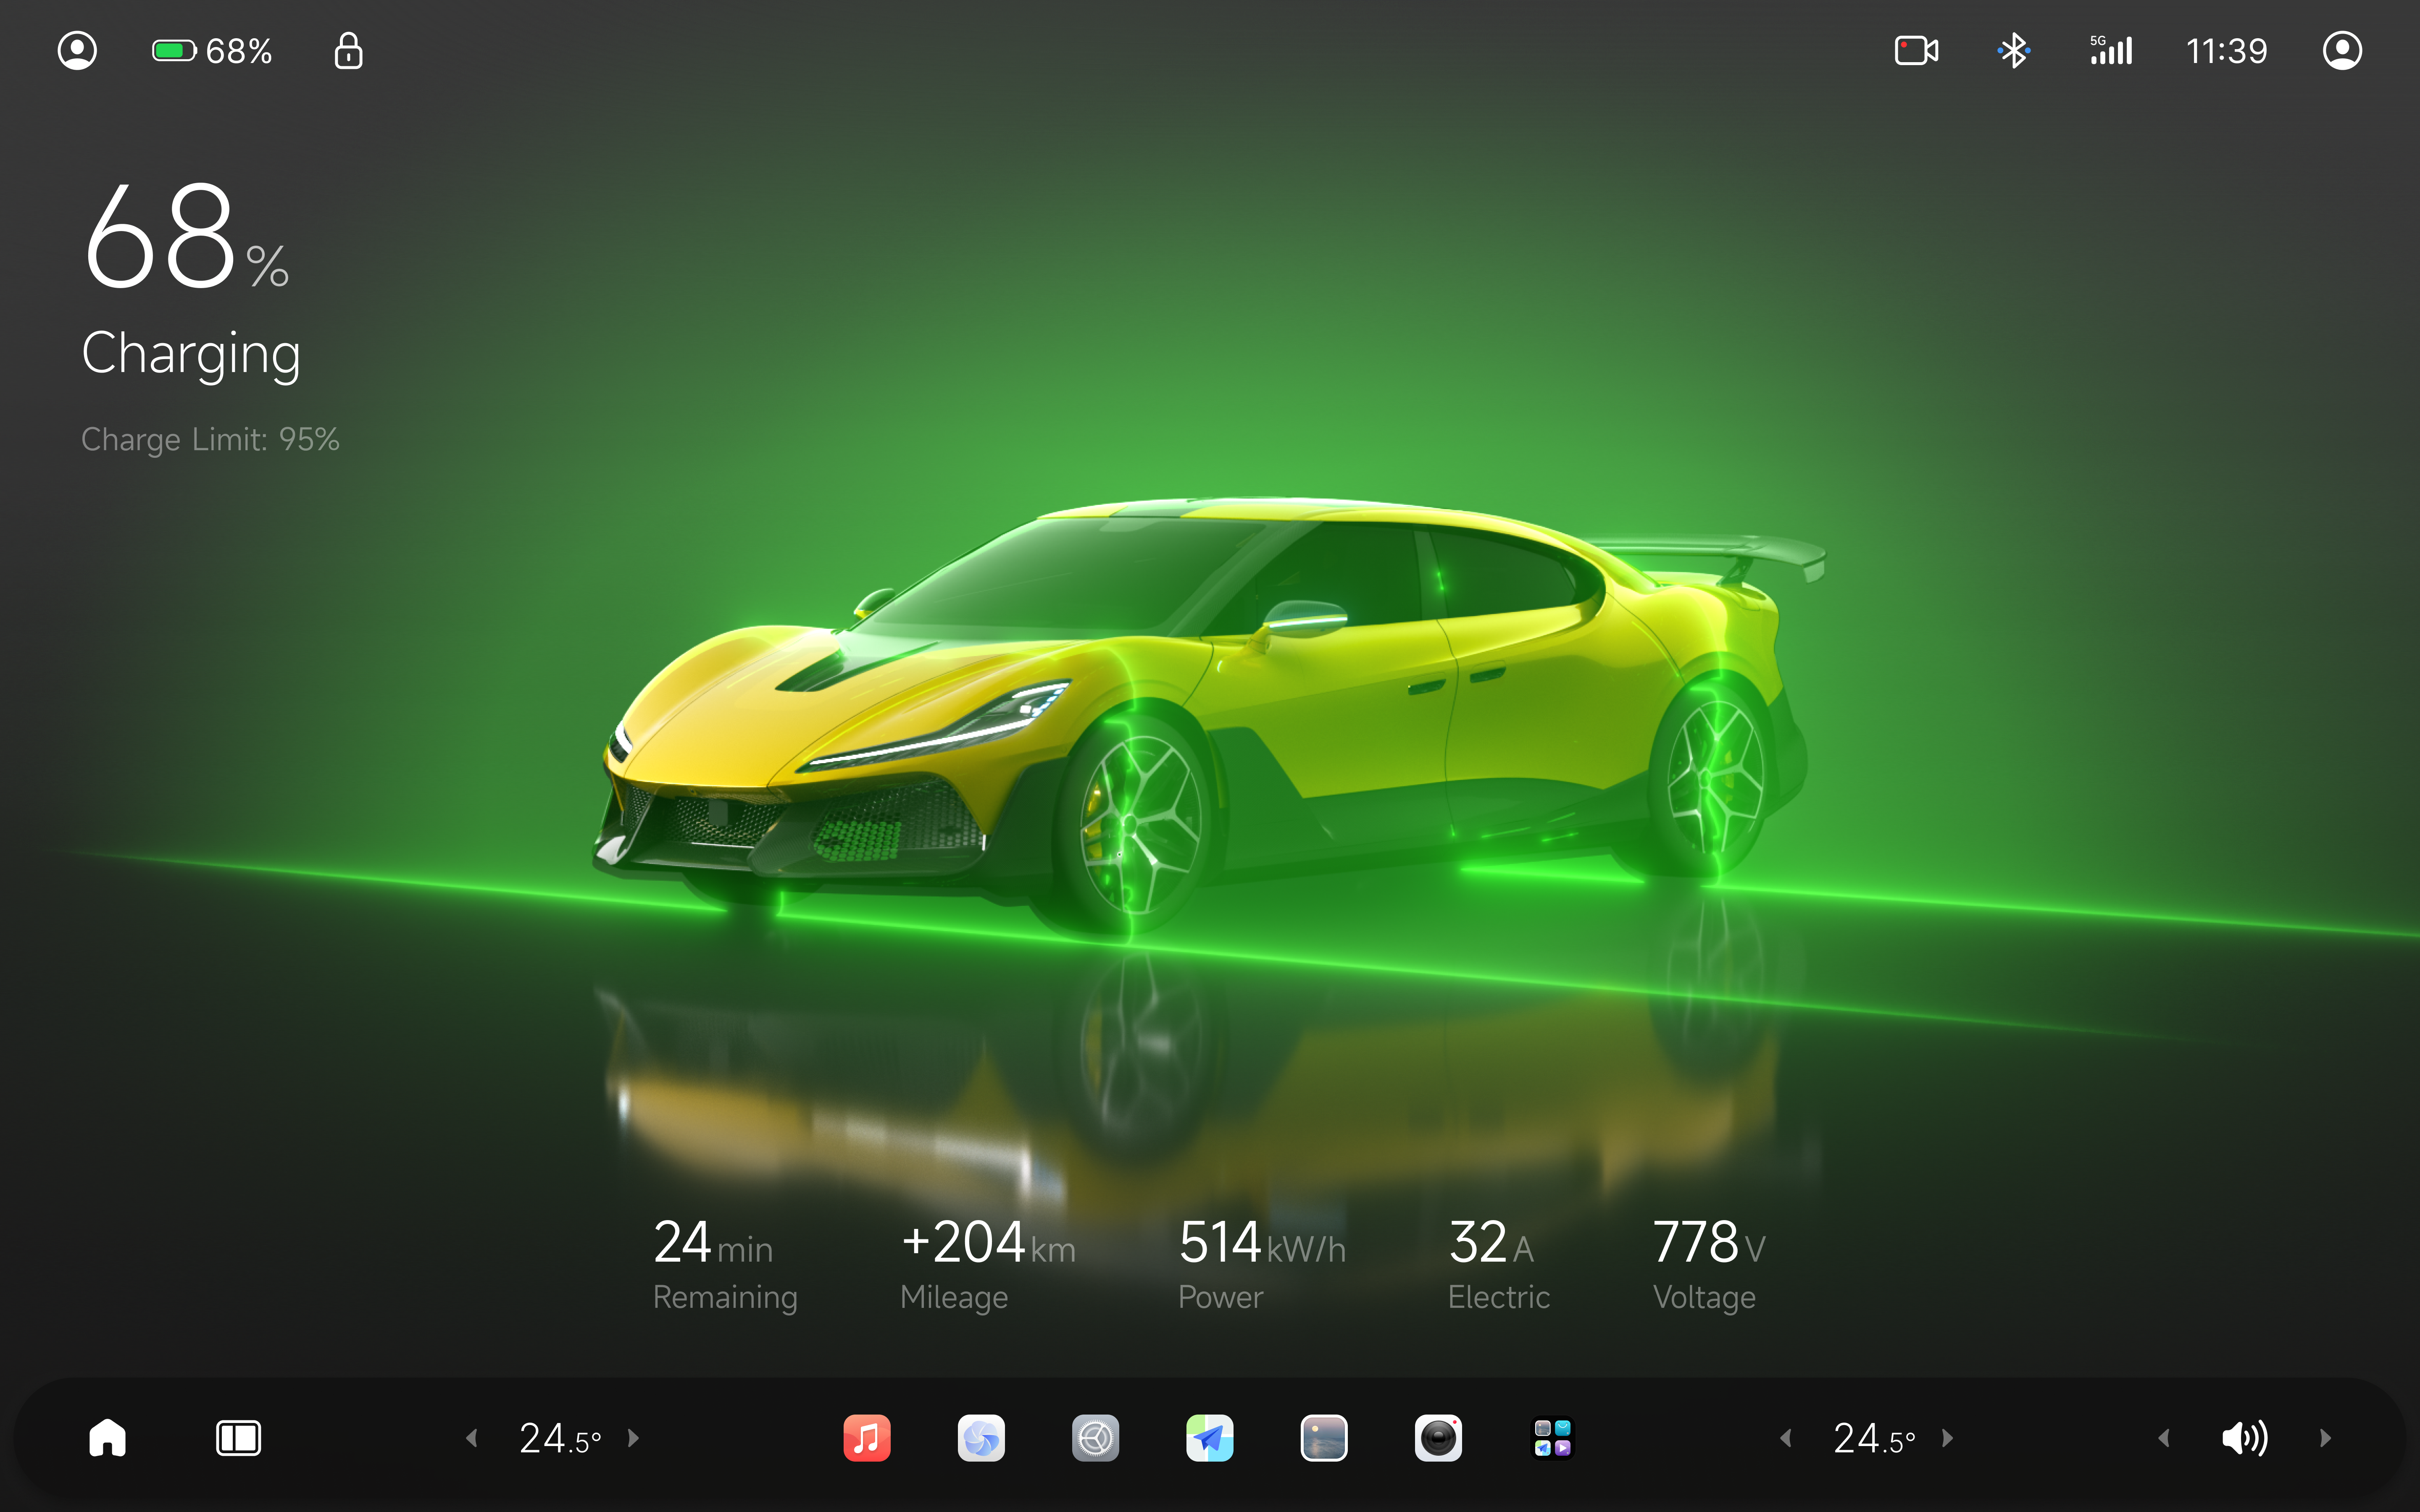The height and width of the screenshot is (1512, 2420).
Task: Go to the Home screen from the dock
Action: pos(107,1438)
